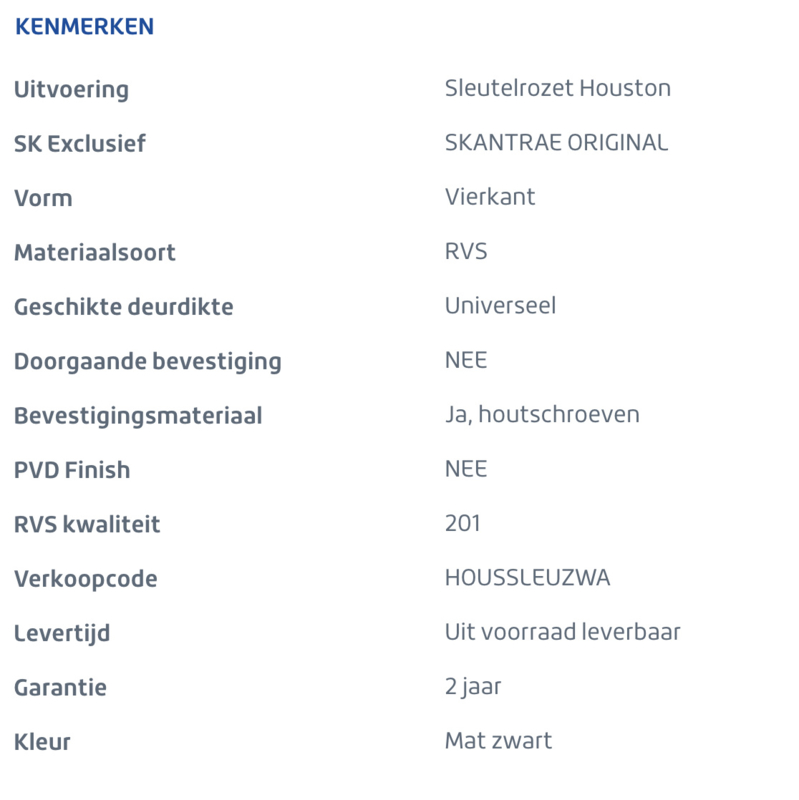
Task: Click the Ja, houtschroeven value
Action: (542, 415)
